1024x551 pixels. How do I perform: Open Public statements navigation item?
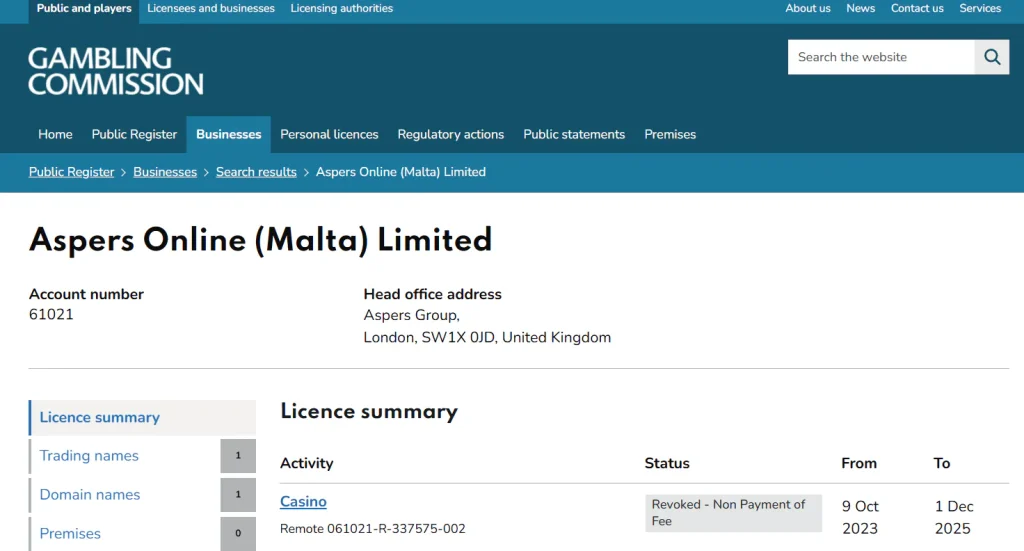point(574,134)
